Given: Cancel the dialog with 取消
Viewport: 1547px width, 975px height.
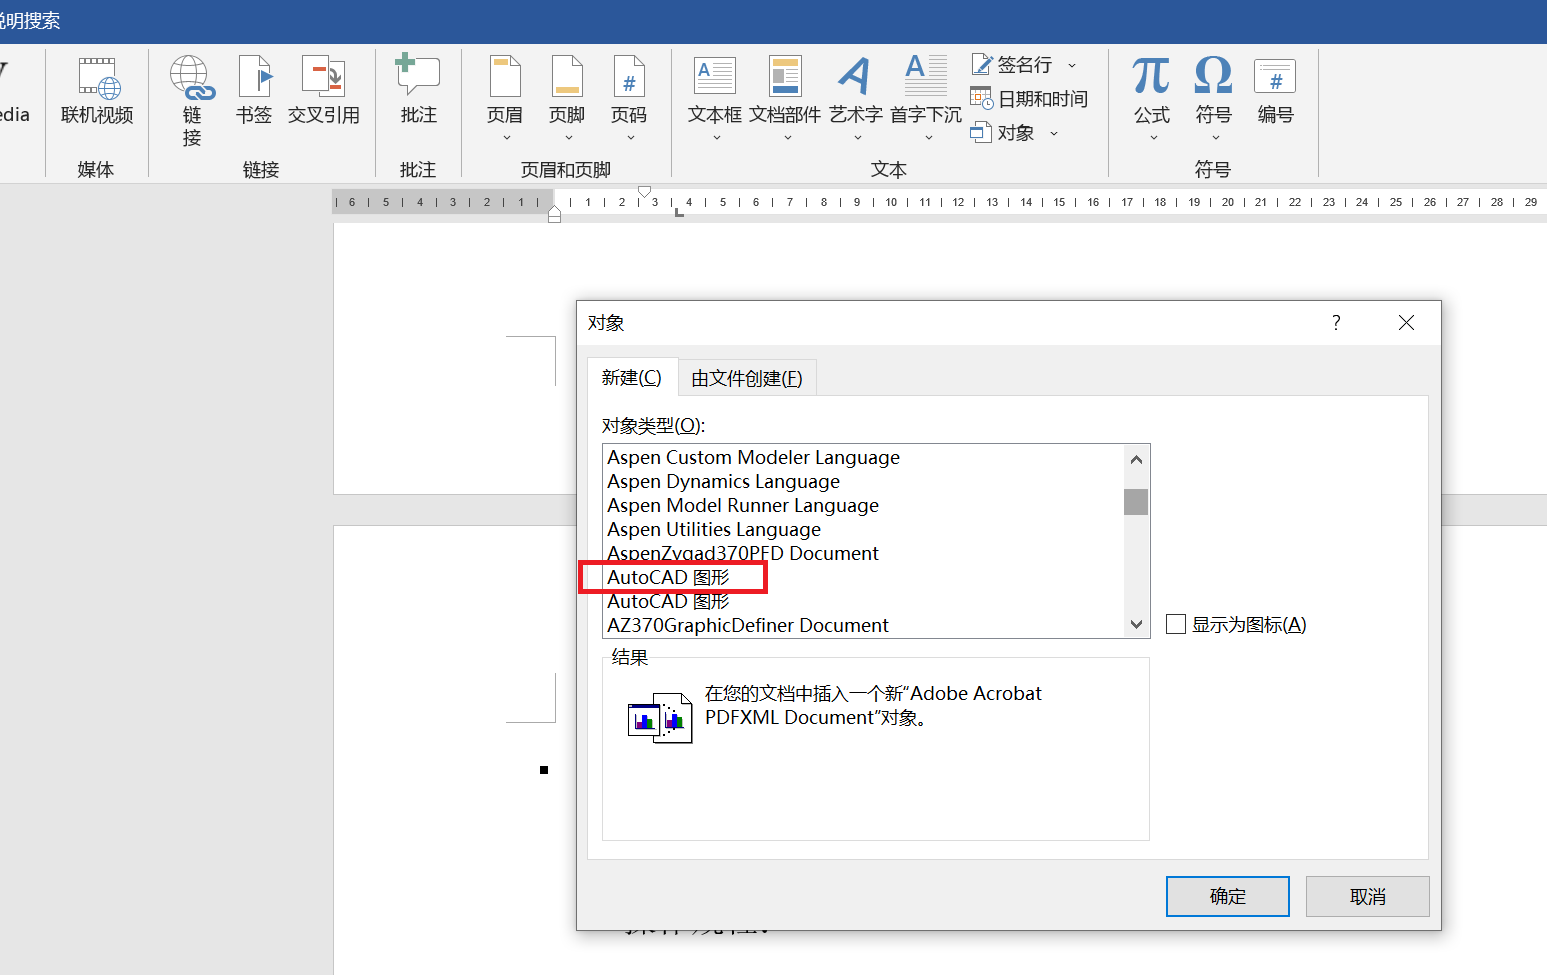Looking at the screenshot, I should (x=1367, y=896).
